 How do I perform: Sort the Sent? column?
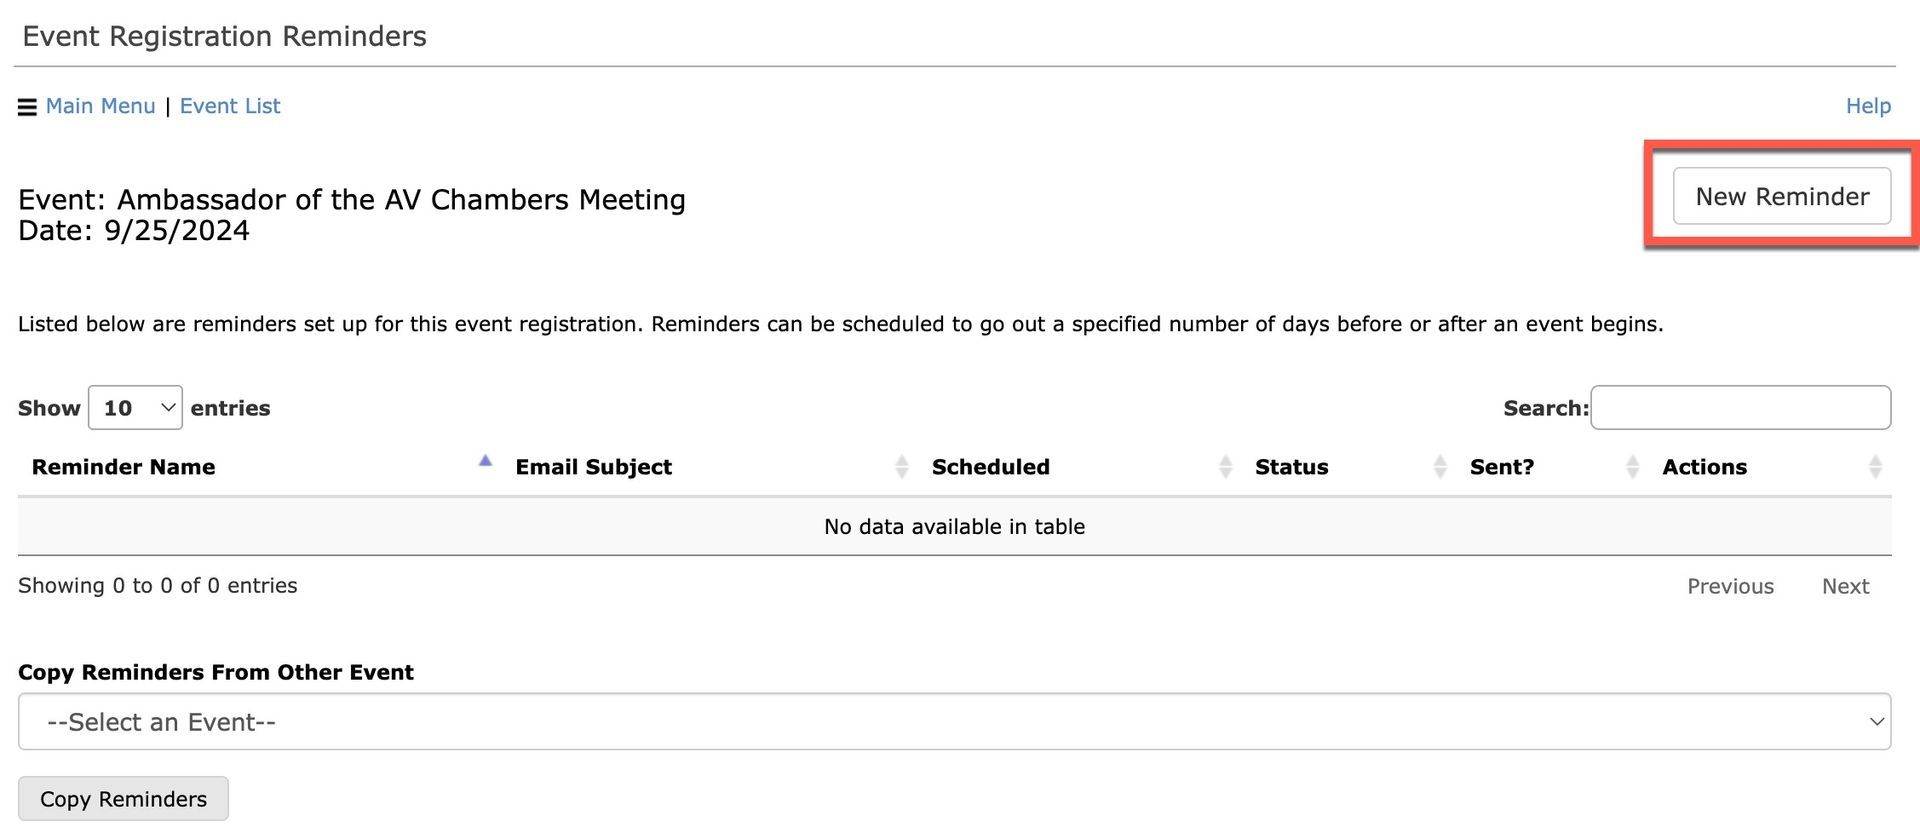(x=1633, y=466)
